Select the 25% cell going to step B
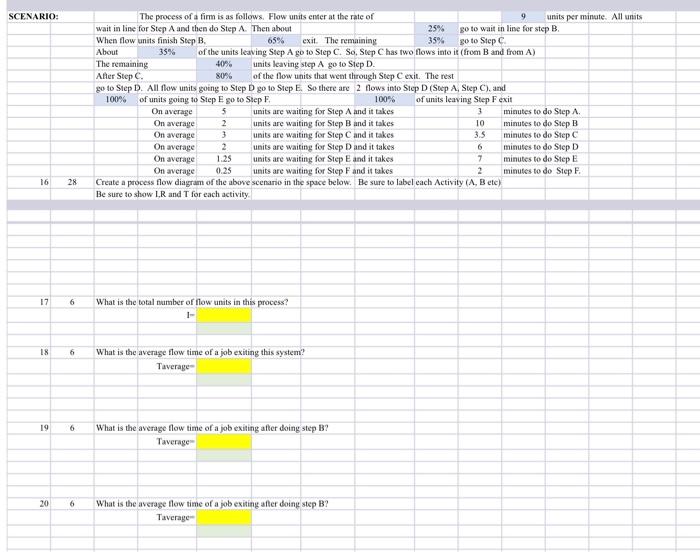 pyautogui.click(x=436, y=29)
